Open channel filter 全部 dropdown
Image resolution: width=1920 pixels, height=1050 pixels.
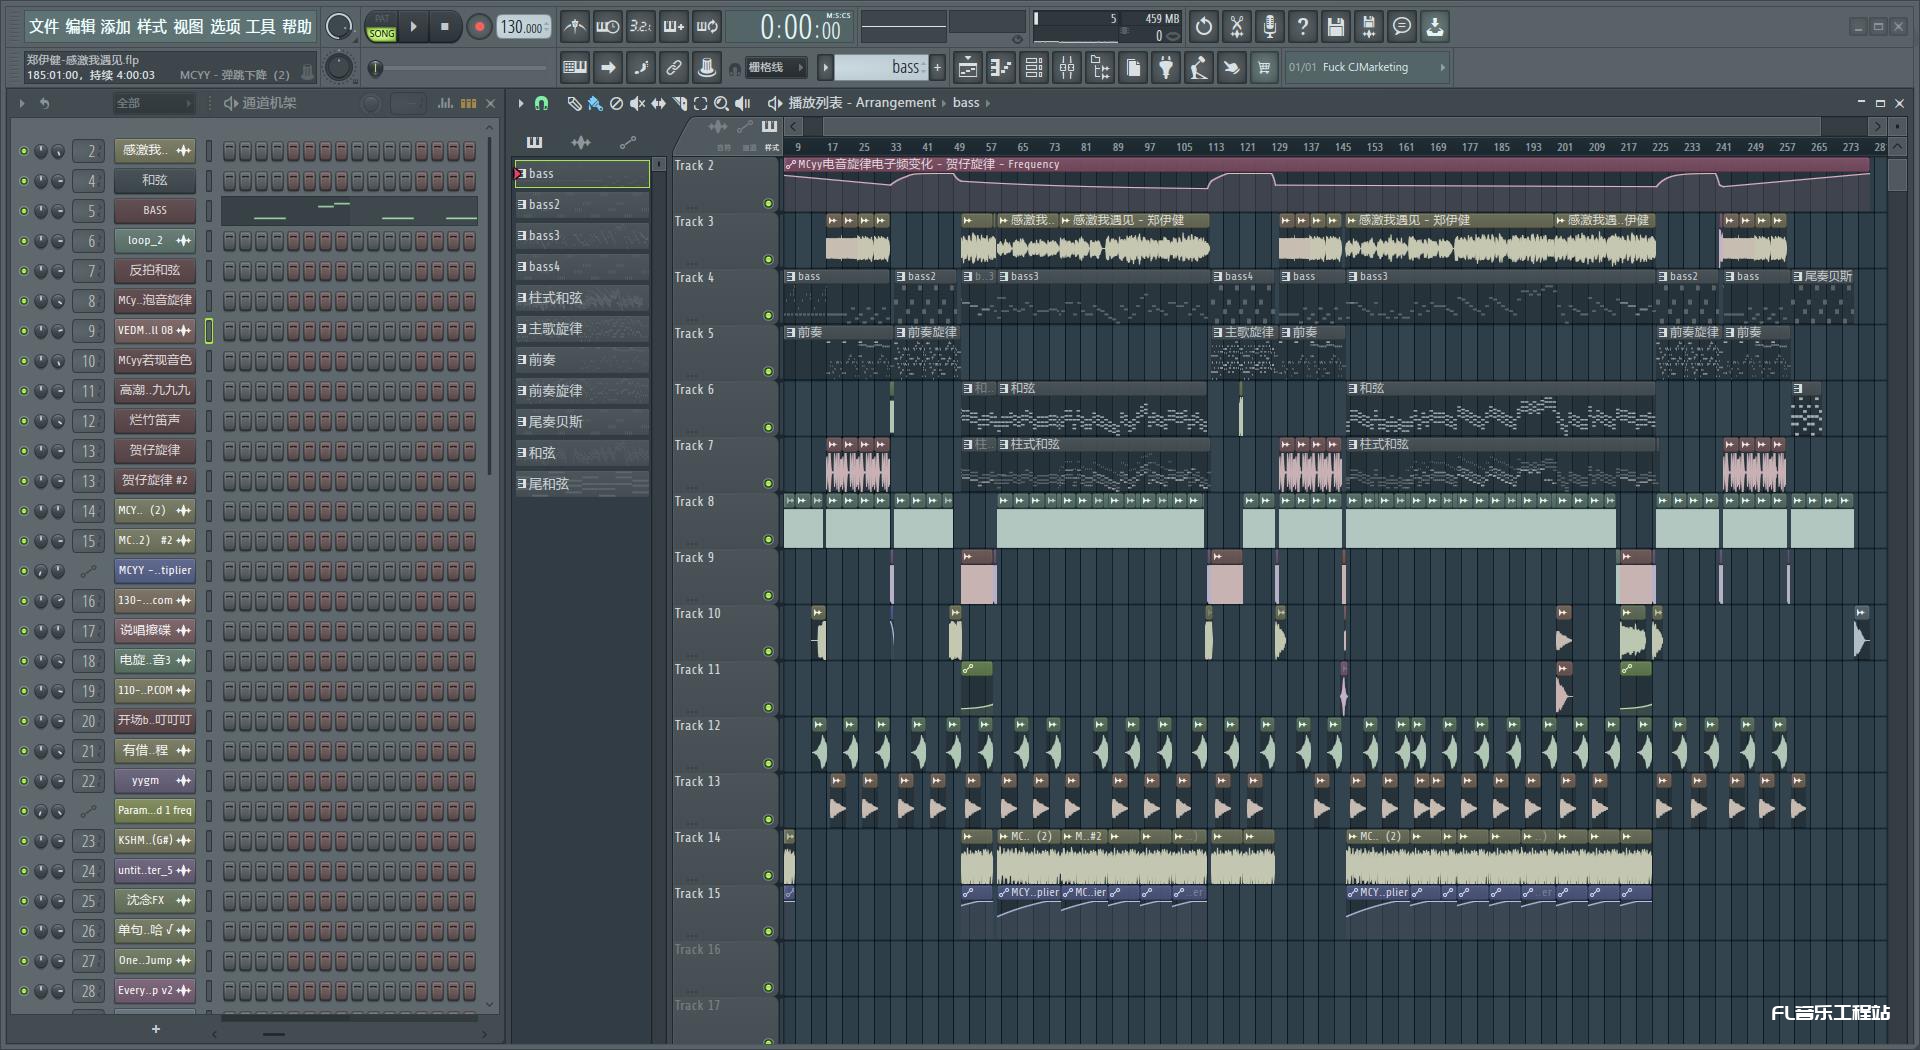(x=153, y=103)
